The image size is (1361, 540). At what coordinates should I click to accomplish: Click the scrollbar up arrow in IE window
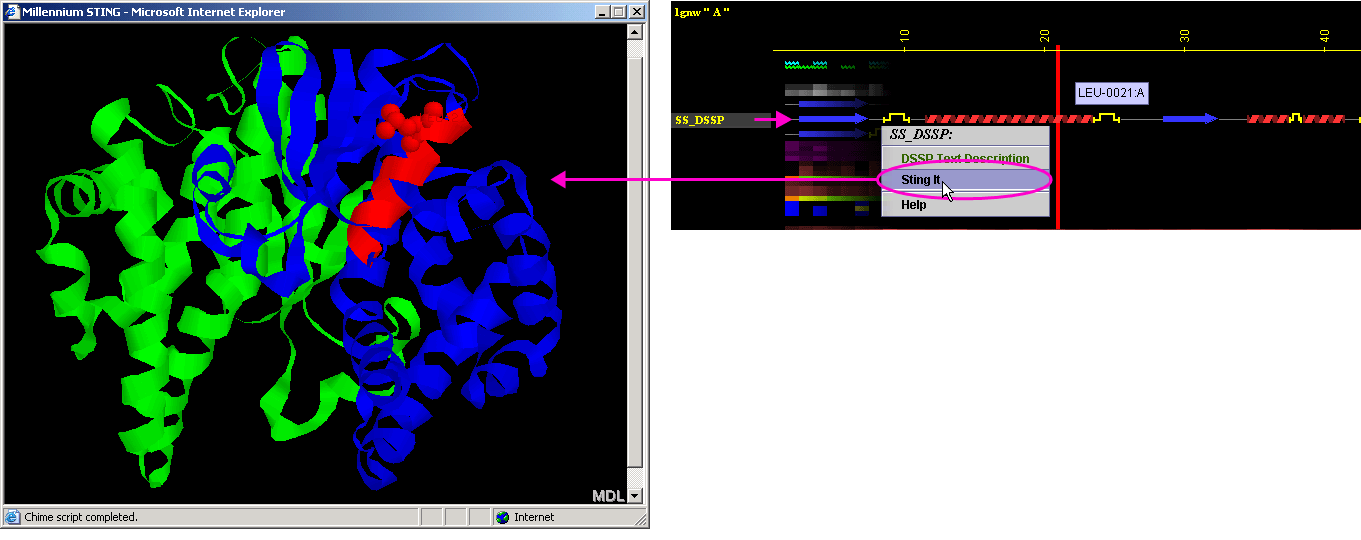click(635, 32)
